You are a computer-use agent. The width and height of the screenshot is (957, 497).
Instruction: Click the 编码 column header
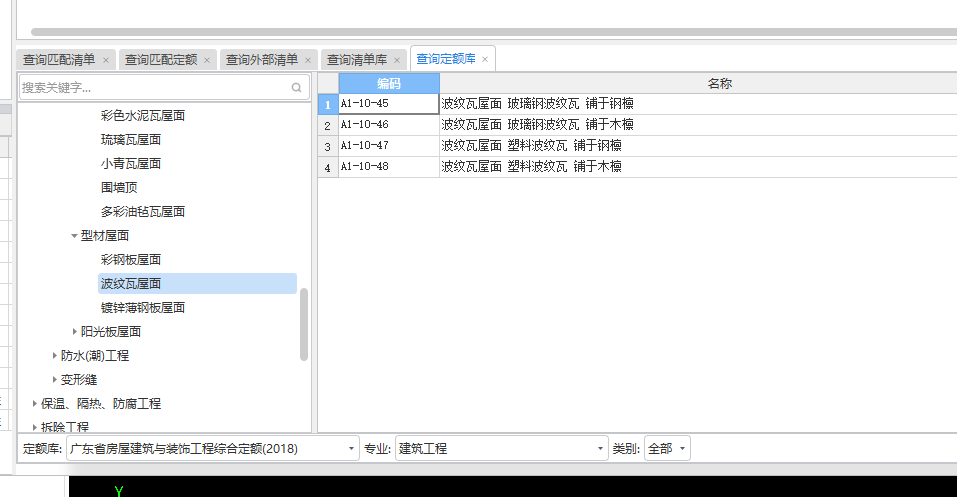pyautogui.click(x=389, y=84)
